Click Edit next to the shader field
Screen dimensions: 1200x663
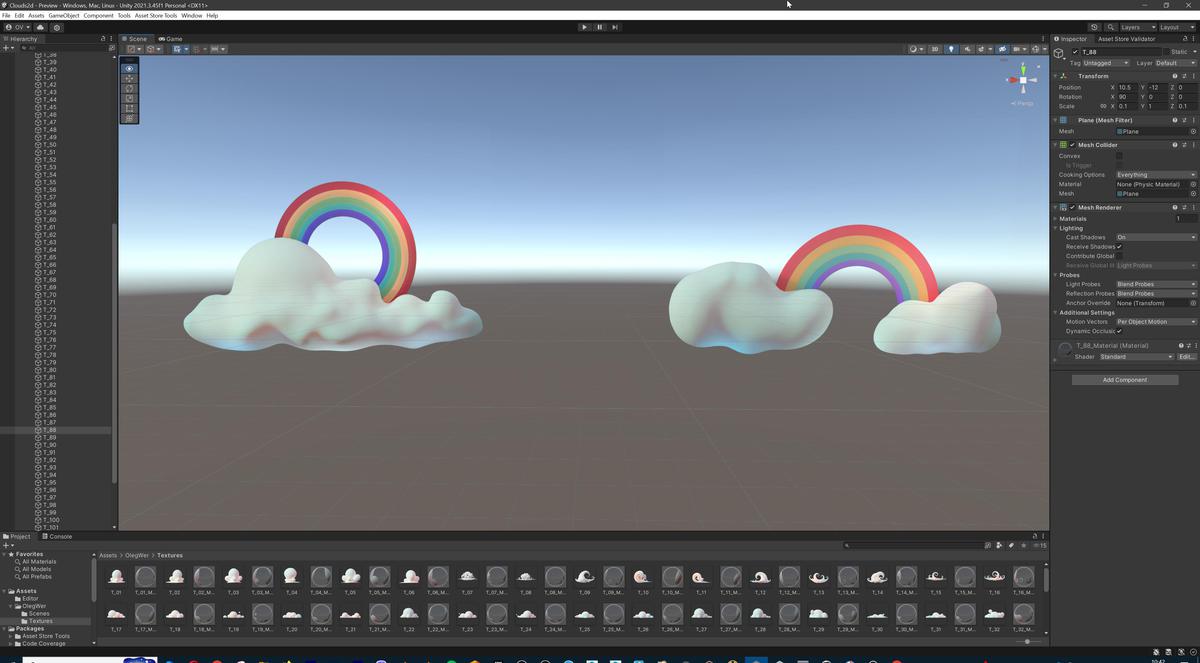(1186, 356)
